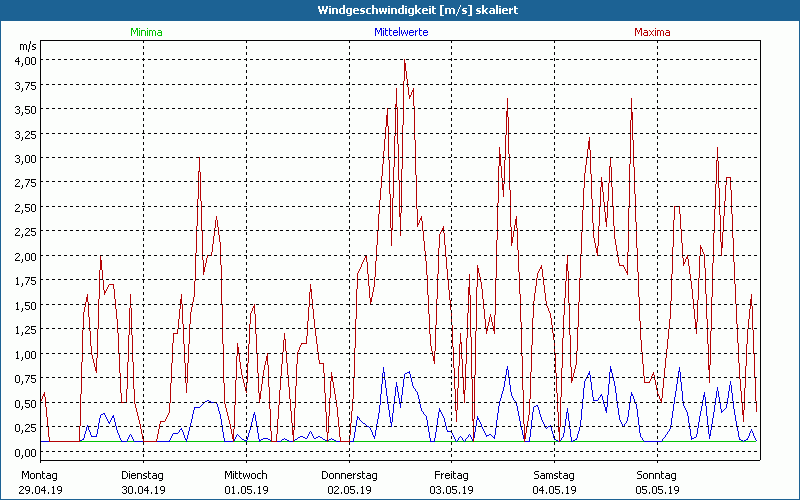The width and height of the screenshot is (800, 500).
Task: Select the Freitag day label
Action: [451, 475]
